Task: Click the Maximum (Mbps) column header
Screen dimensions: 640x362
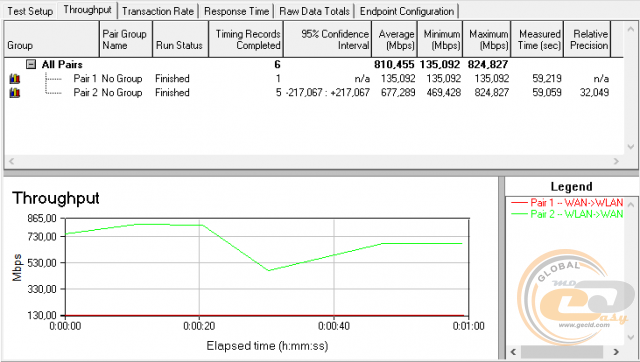Action: click(x=487, y=39)
